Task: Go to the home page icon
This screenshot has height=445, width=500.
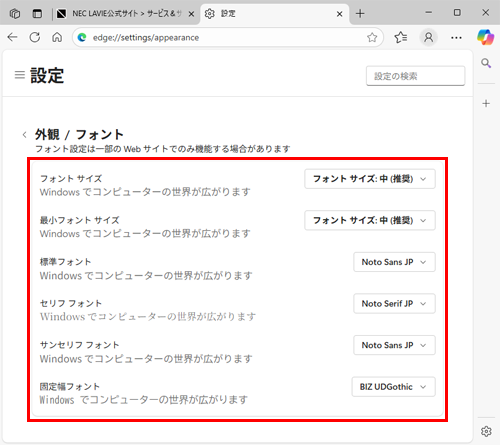Action: 57,37
